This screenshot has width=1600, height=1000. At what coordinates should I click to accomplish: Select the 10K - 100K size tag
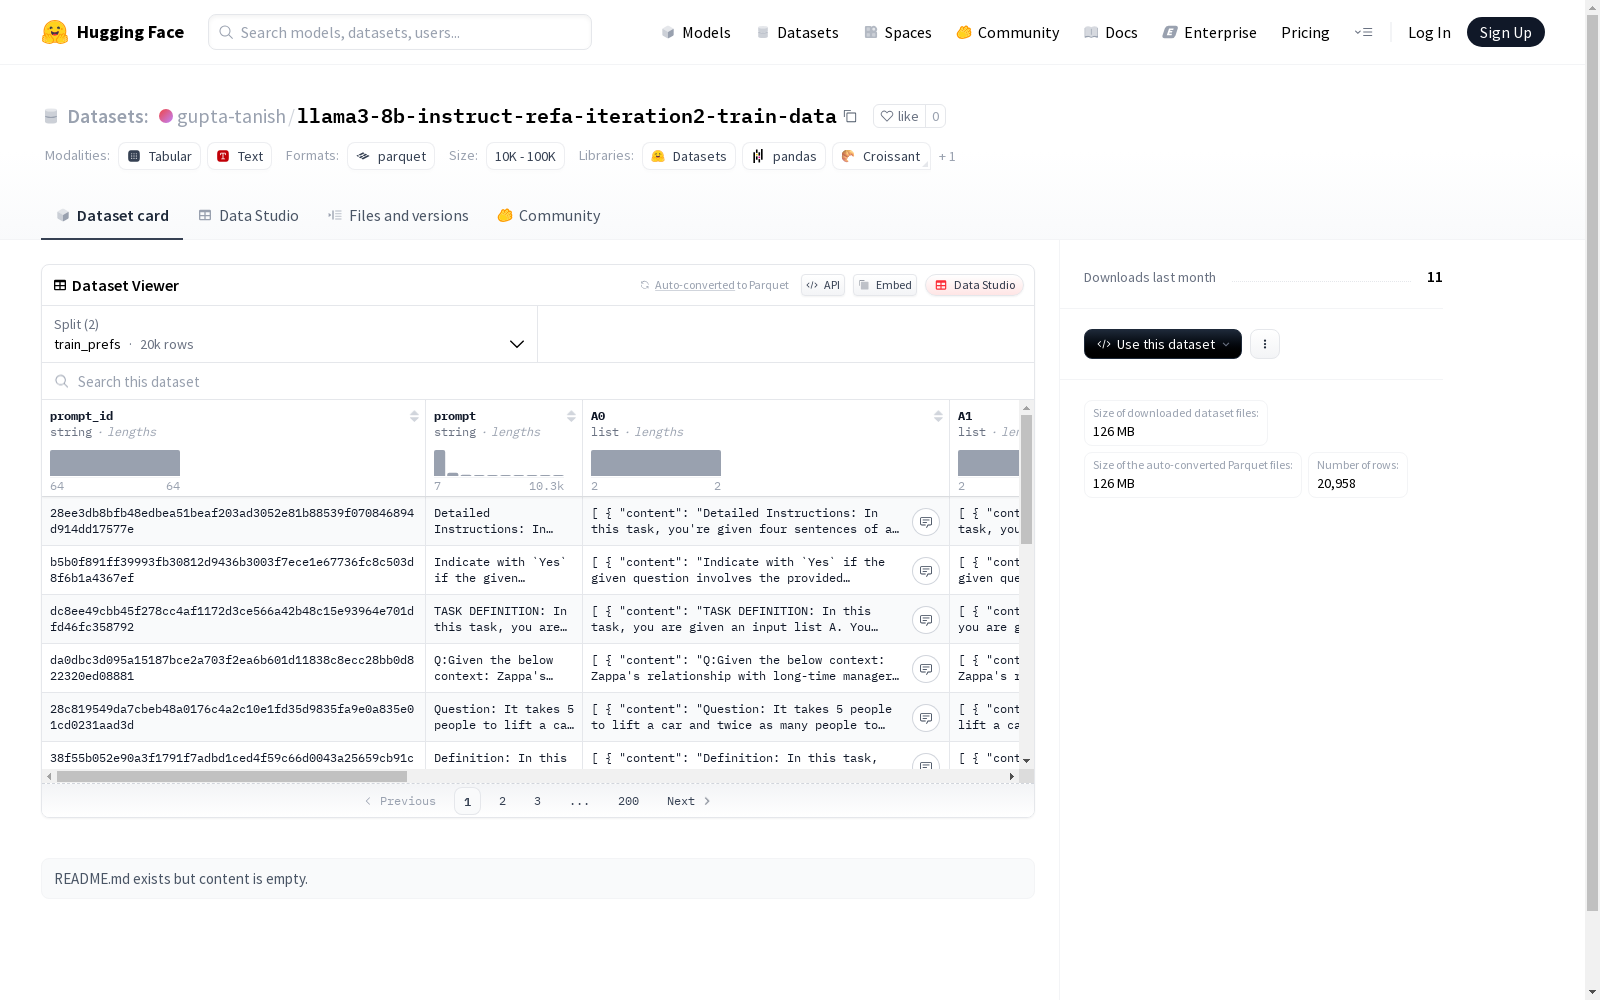click(525, 156)
